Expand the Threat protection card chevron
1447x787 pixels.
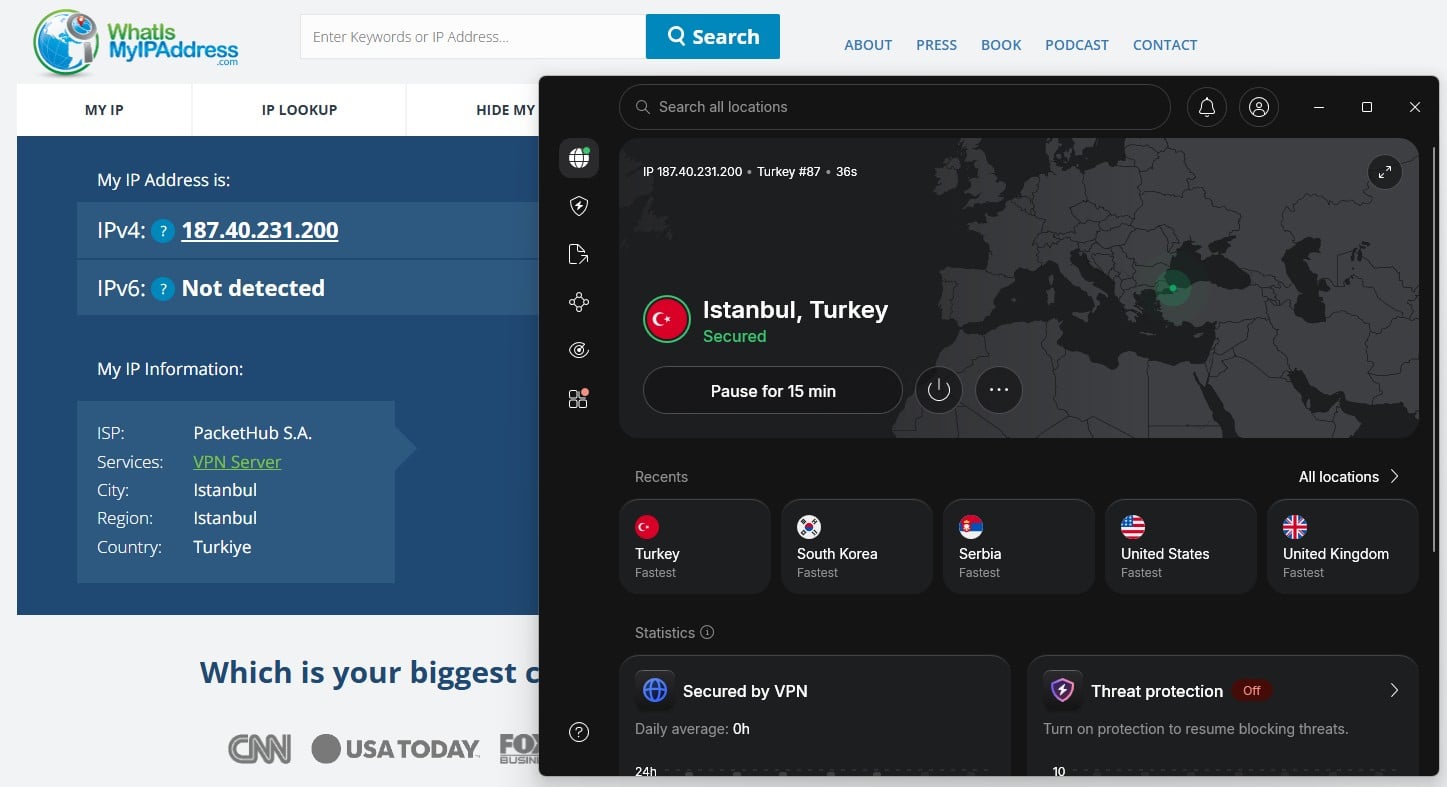1394,690
